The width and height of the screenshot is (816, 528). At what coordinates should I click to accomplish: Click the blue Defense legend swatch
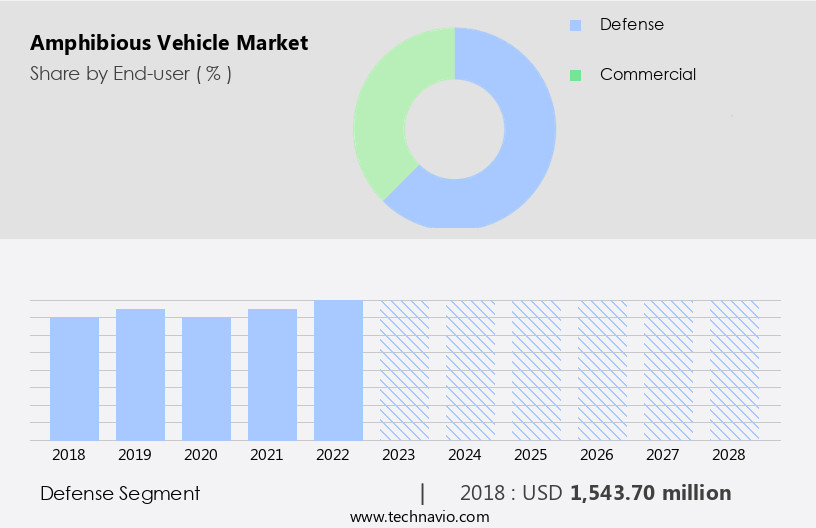574,25
